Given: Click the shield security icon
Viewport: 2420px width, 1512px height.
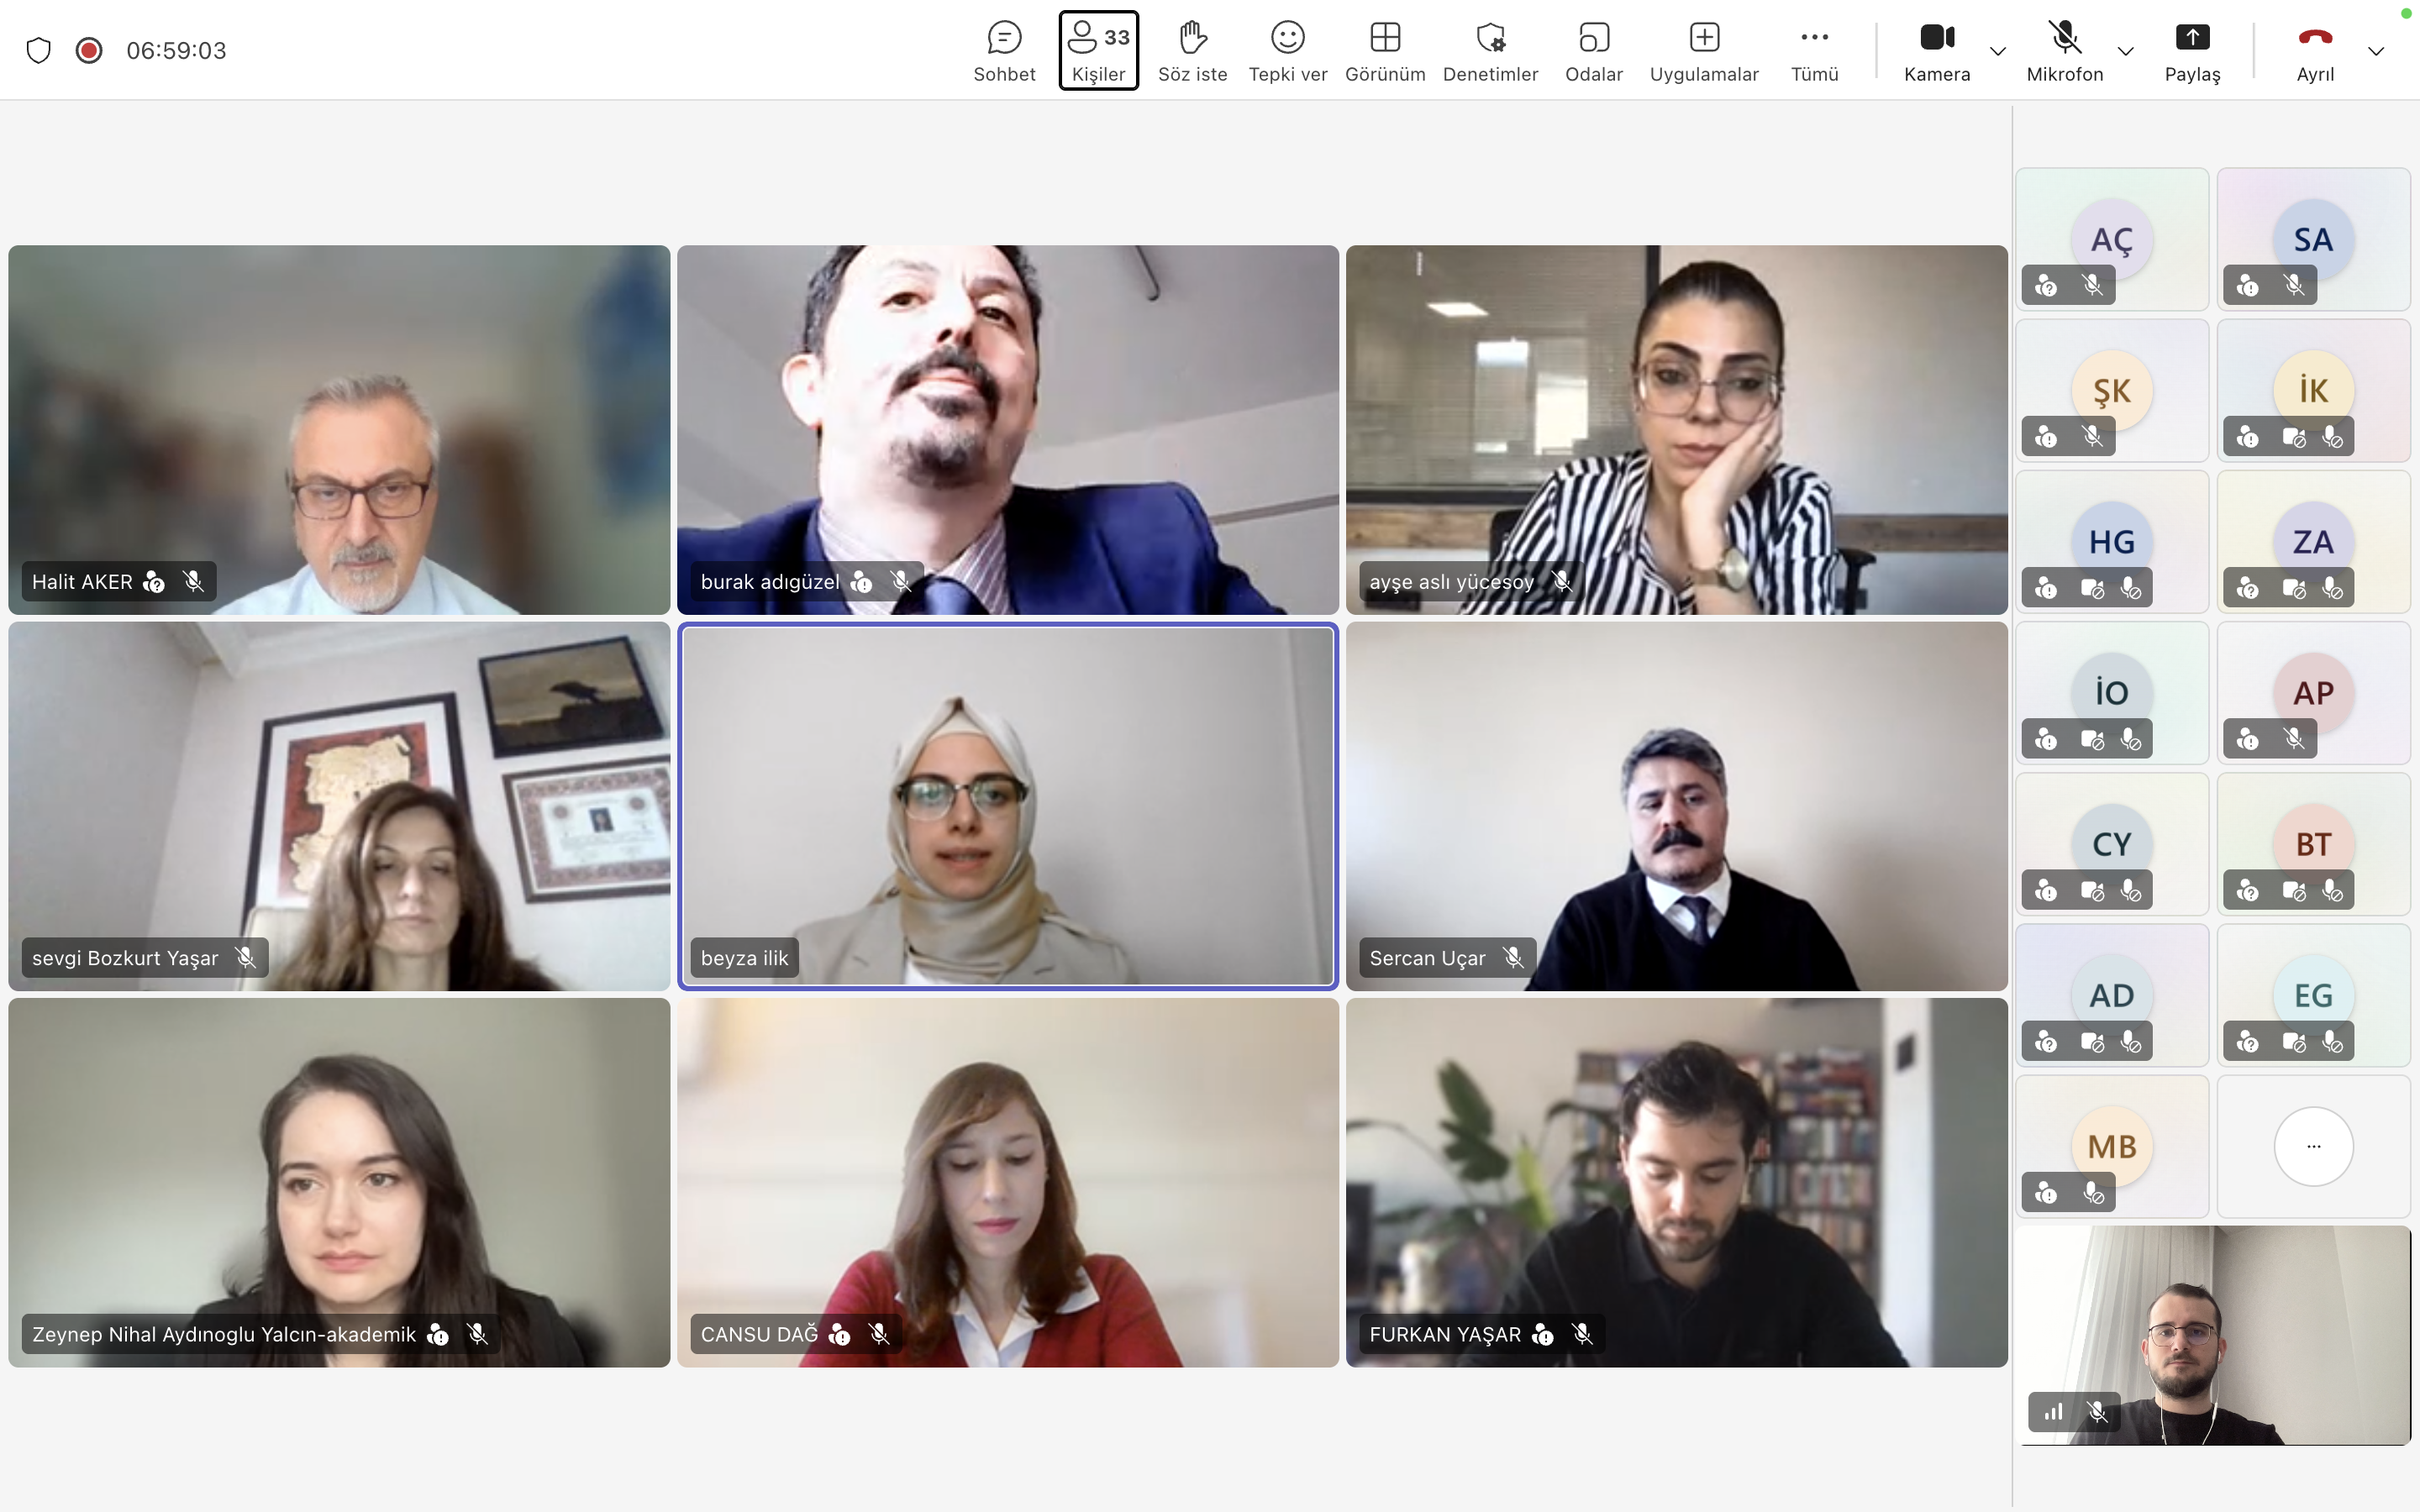Looking at the screenshot, I should [38, 50].
